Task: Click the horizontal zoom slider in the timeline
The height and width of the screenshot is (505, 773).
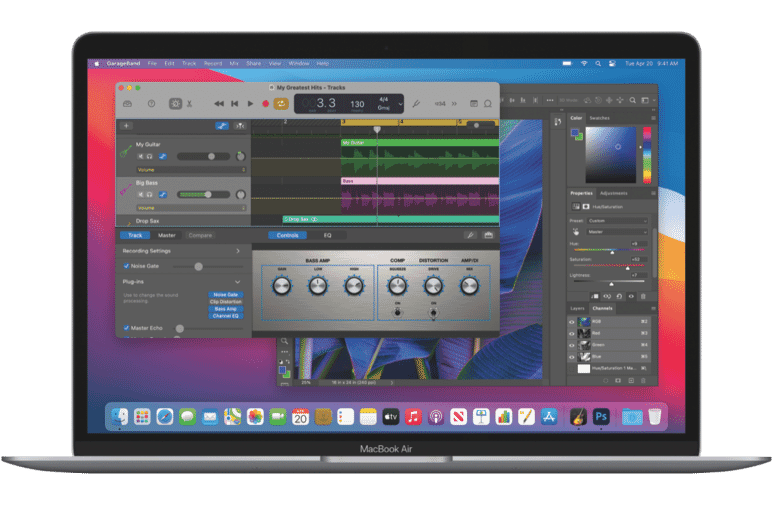Action: [x=481, y=125]
